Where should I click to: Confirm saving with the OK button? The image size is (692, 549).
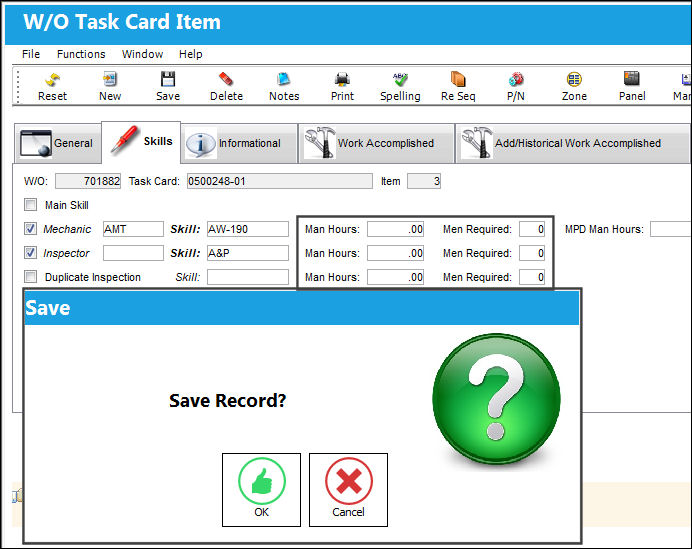[261, 490]
